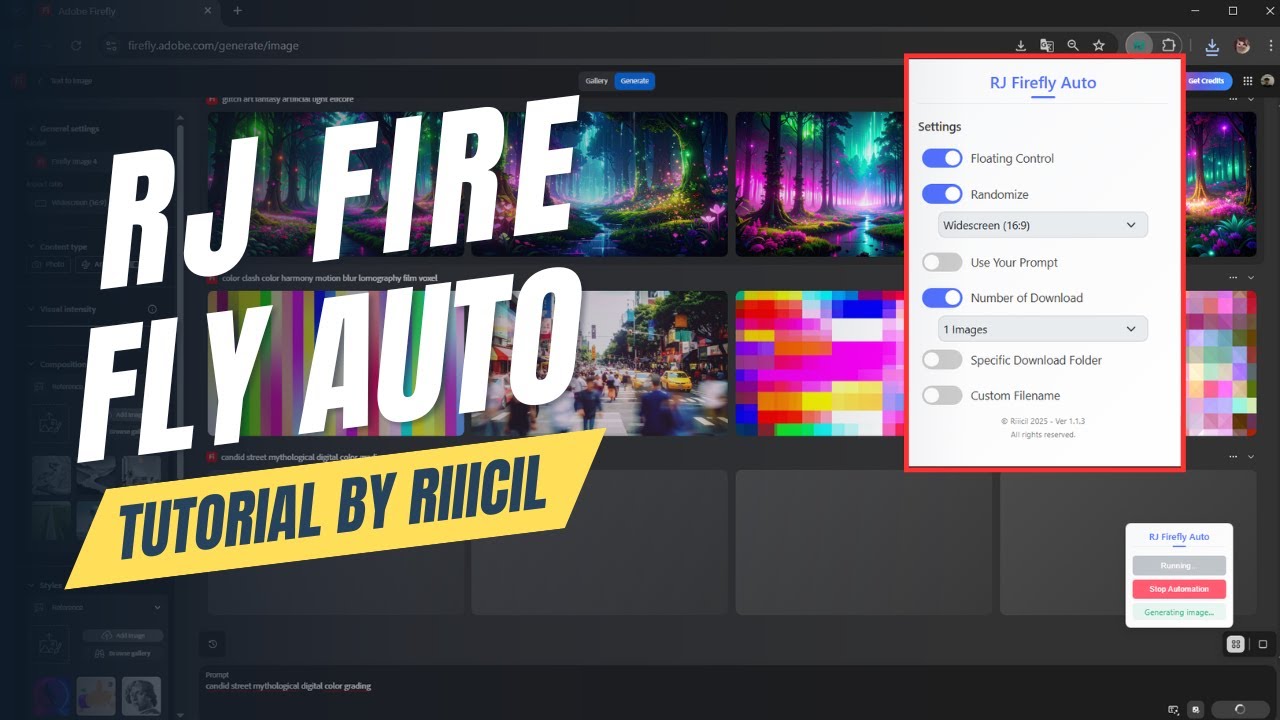Screen dimensions: 1280x720
Task: Open the Adobe account avatar
Action: tap(1268, 81)
